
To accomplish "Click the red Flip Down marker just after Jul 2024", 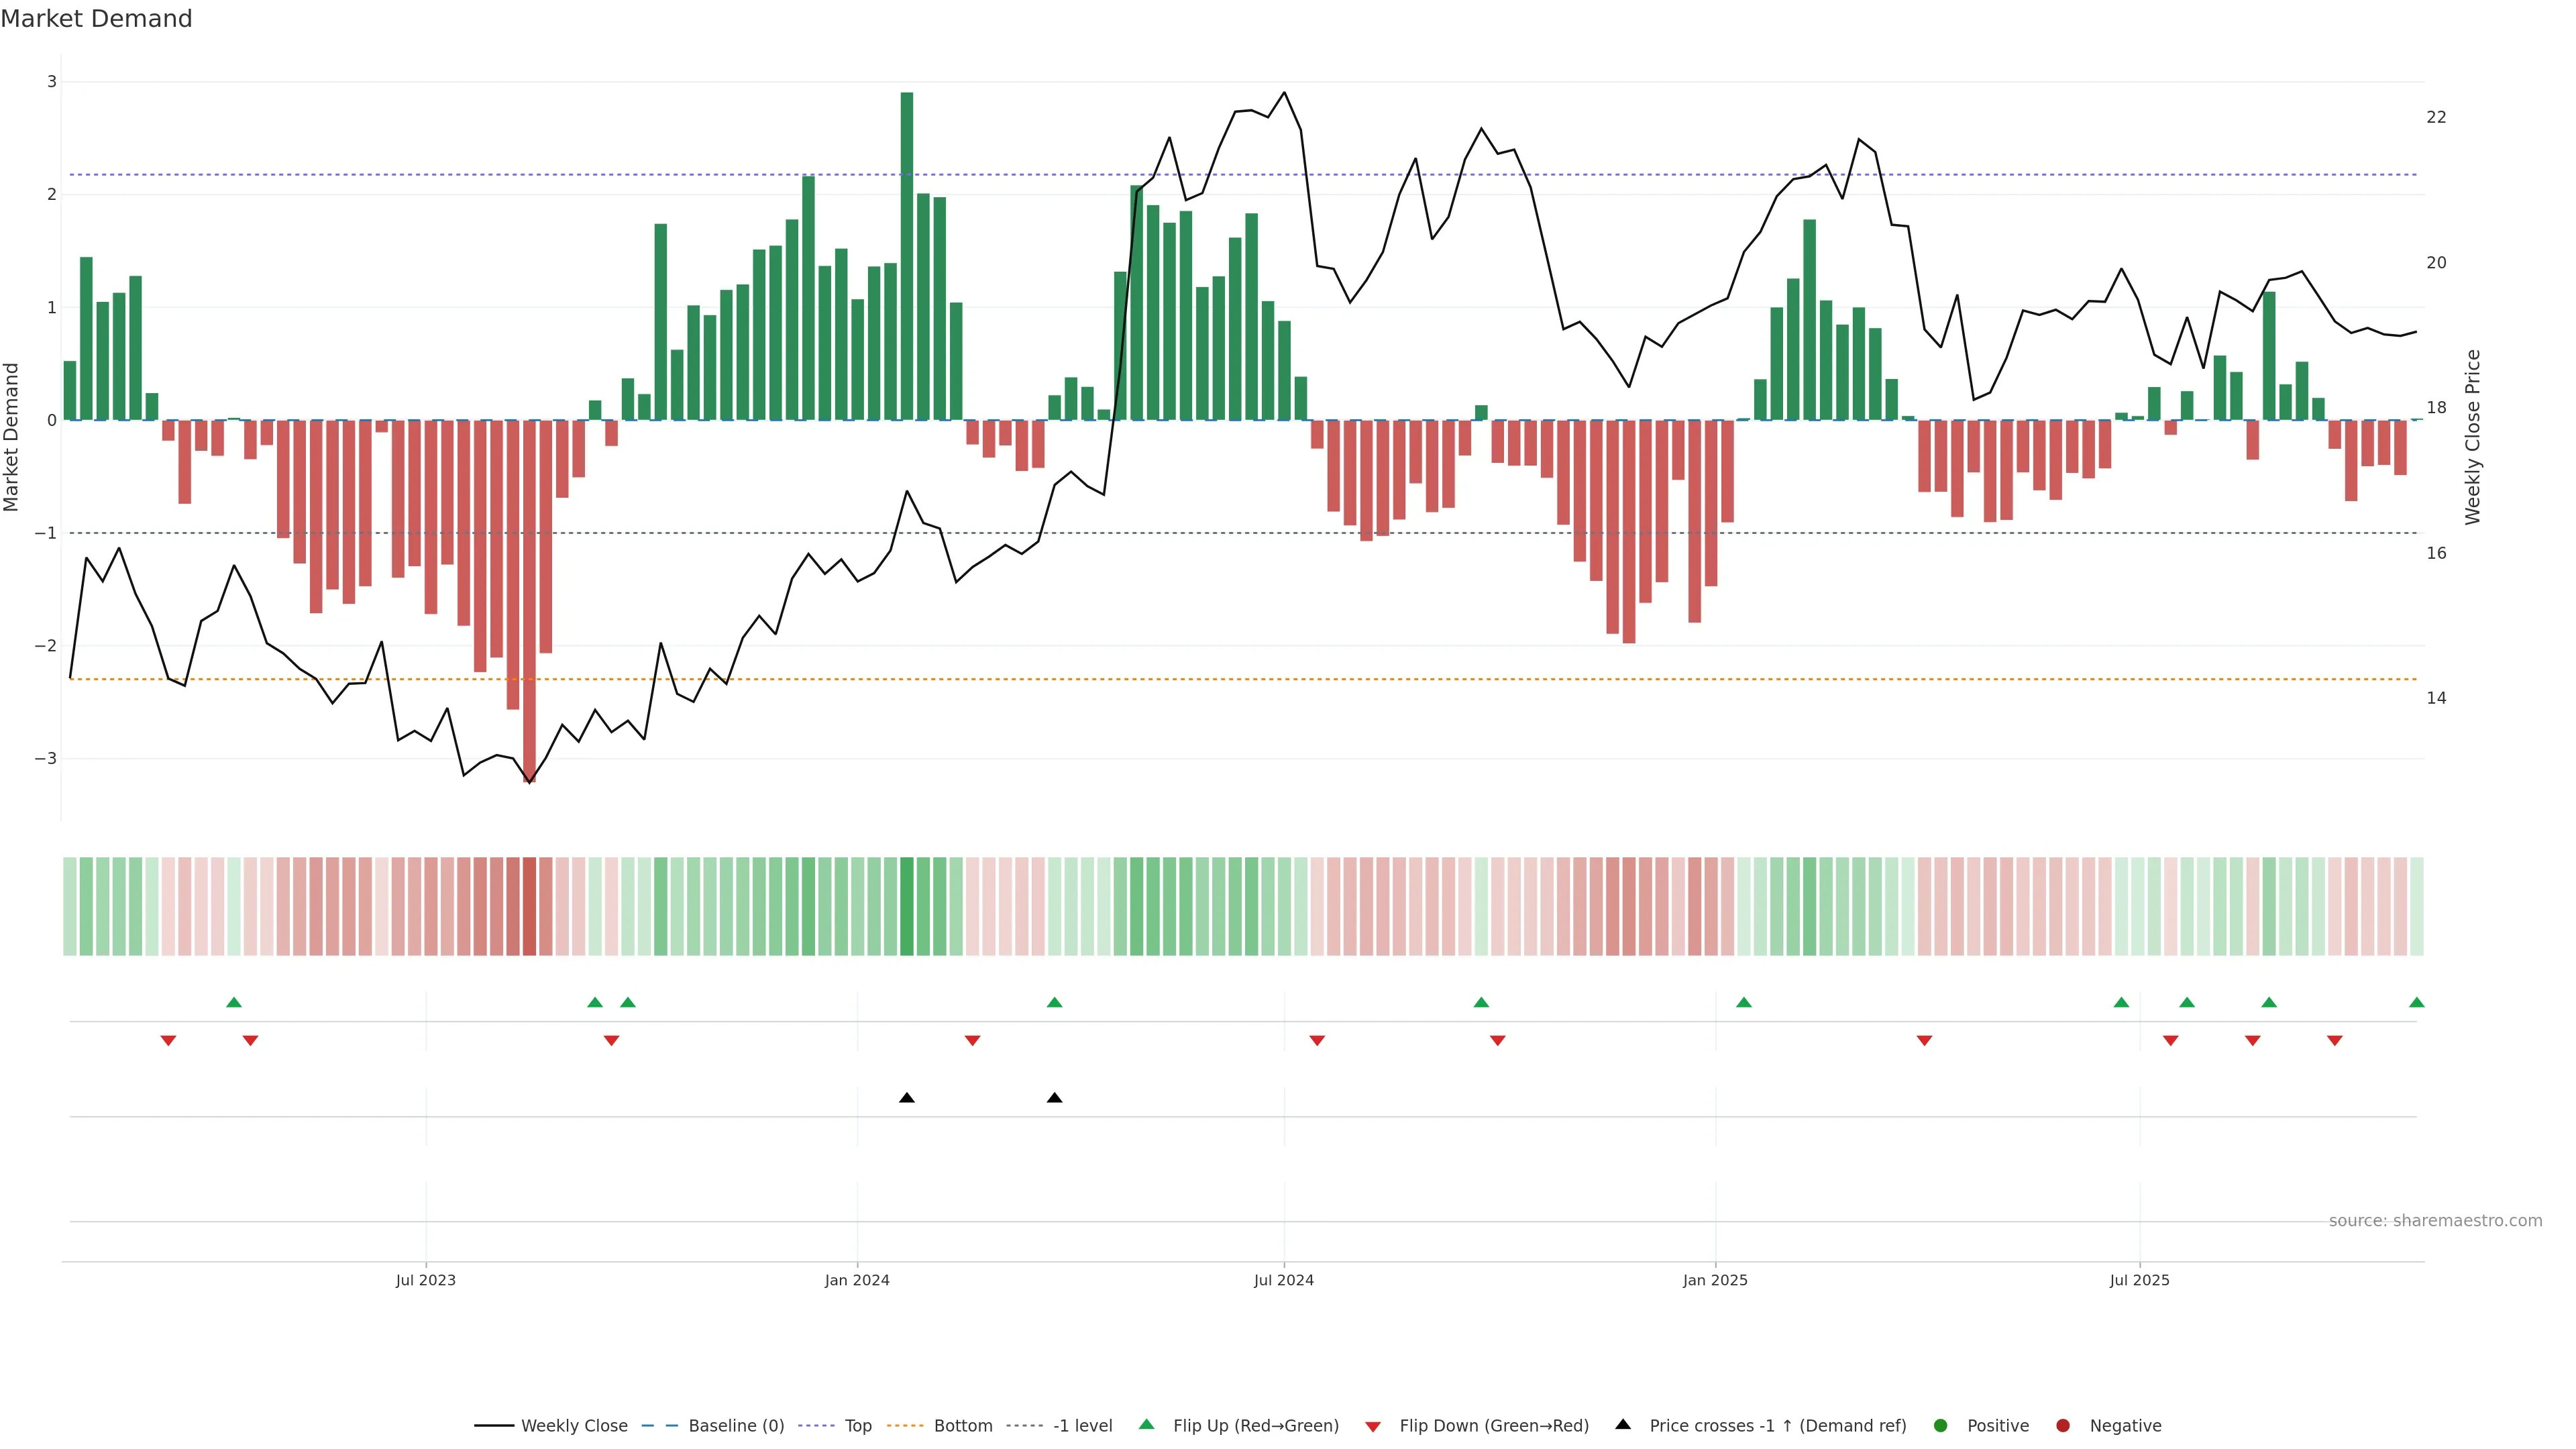I will 1317,1041.
